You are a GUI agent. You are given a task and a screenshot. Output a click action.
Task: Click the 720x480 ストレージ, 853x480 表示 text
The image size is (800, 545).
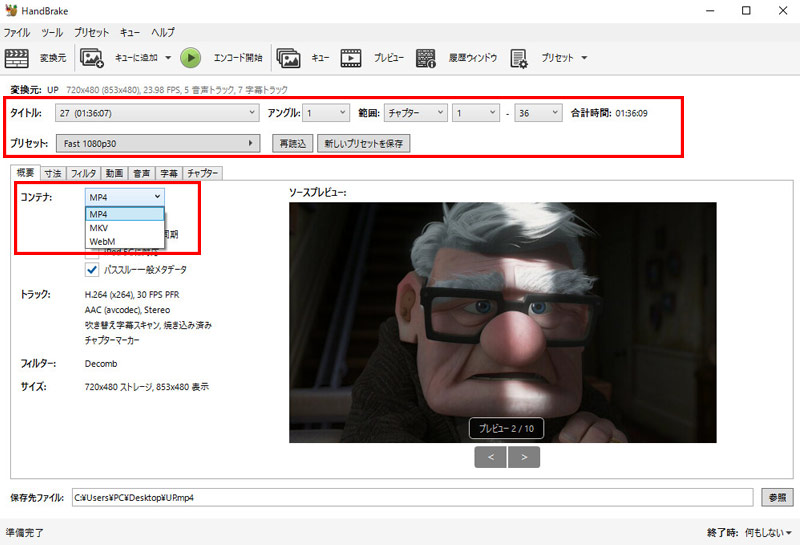pyautogui.click(x=147, y=387)
